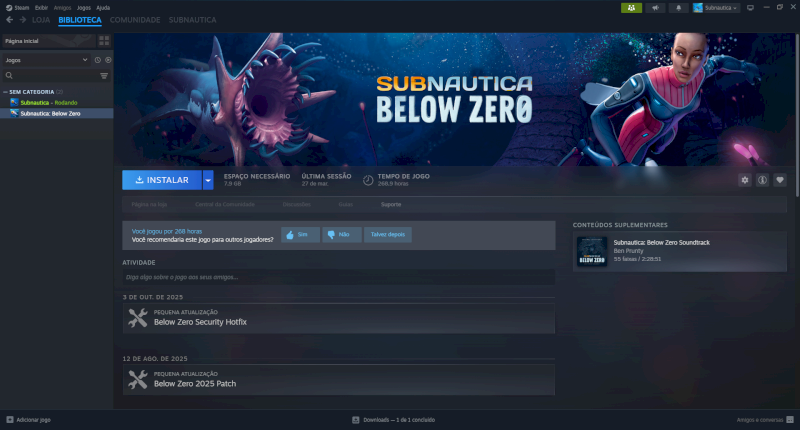Click the plus icon next to Adicionar jogo

10,420
